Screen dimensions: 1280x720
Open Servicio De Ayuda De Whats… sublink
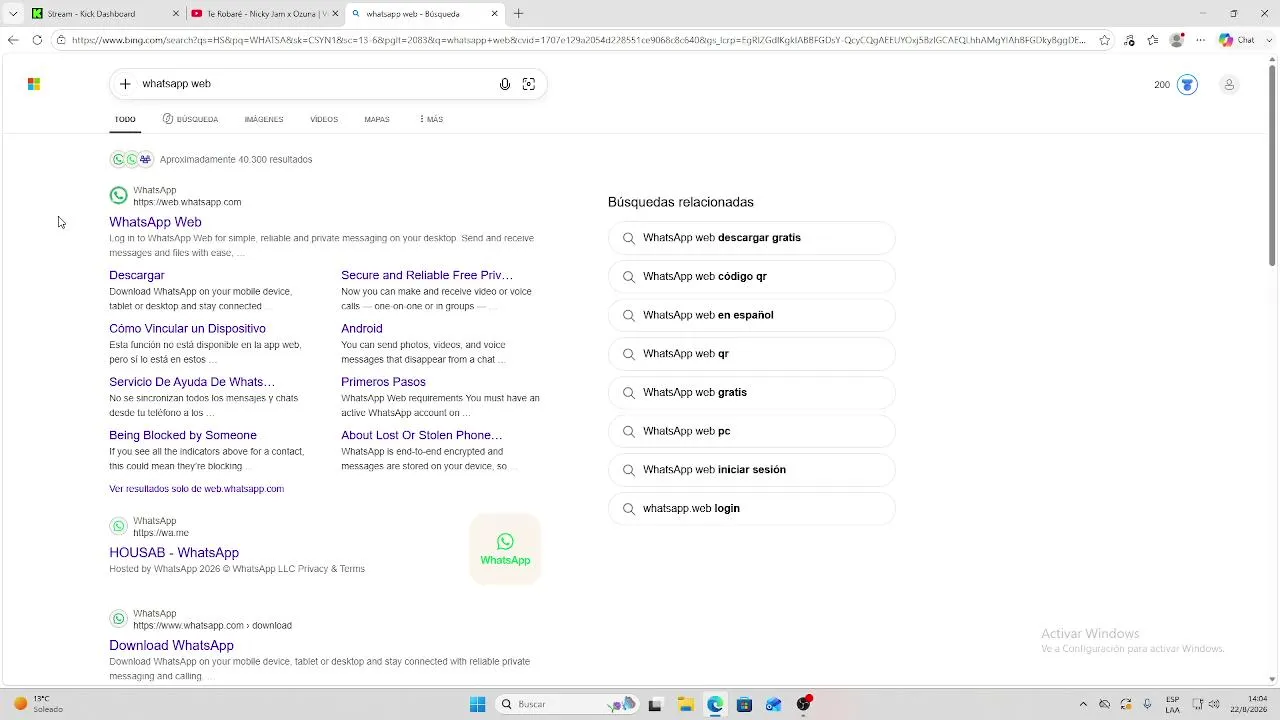[192, 382]
